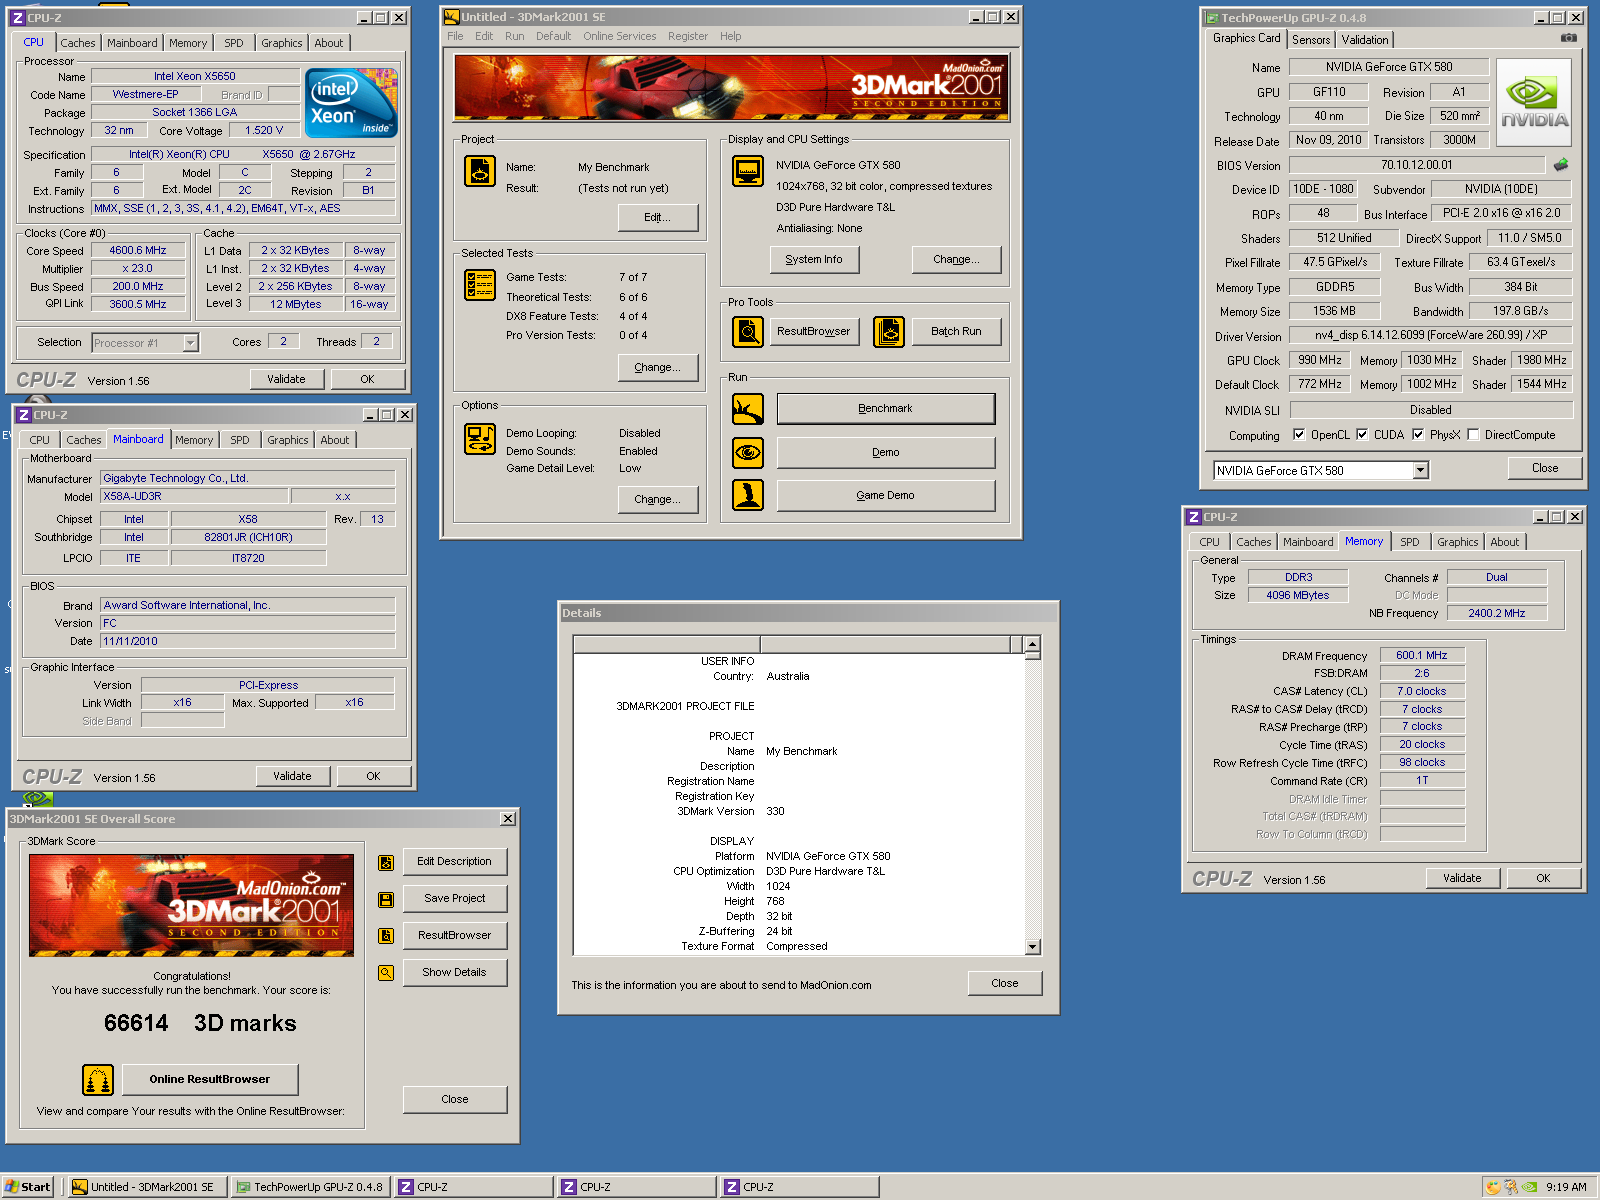The width and height of the screenshot is (1600, 1200).
Task: Click the Edit Description icon in Overall Score
Action: tap(386, 862)
